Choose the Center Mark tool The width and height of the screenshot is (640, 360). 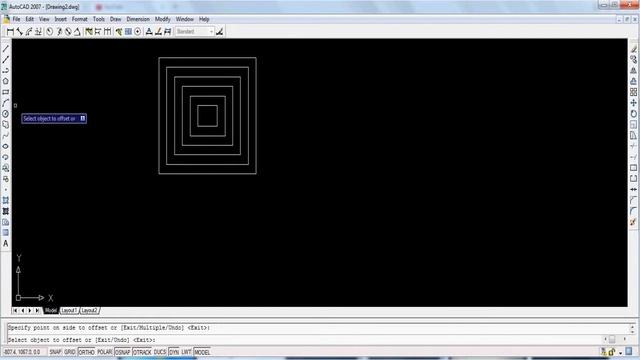[138, 31]
